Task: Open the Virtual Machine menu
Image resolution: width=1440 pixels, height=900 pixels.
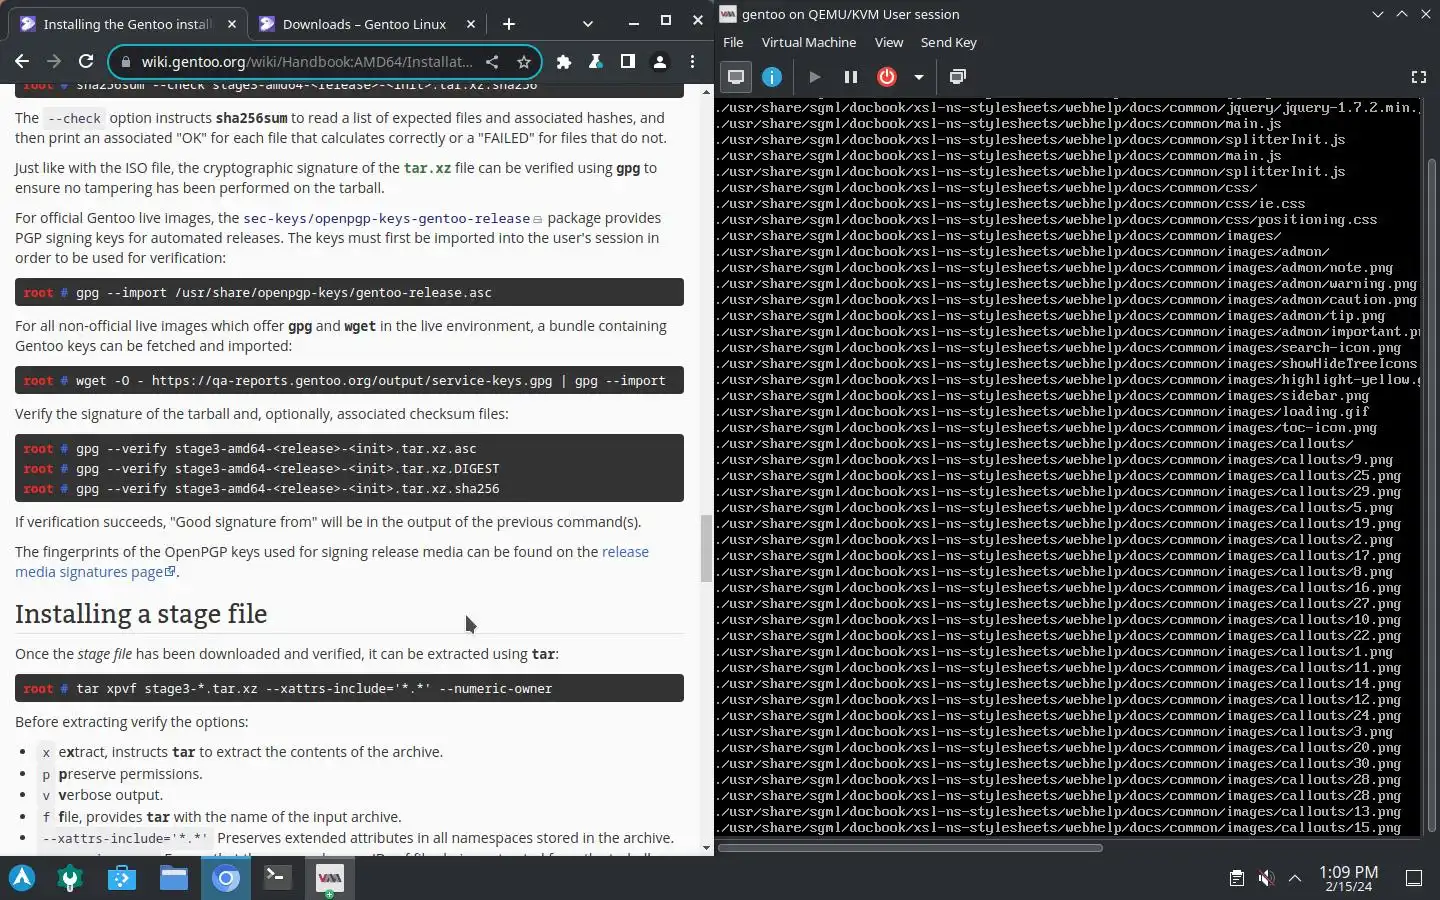Action: point(809,42)
